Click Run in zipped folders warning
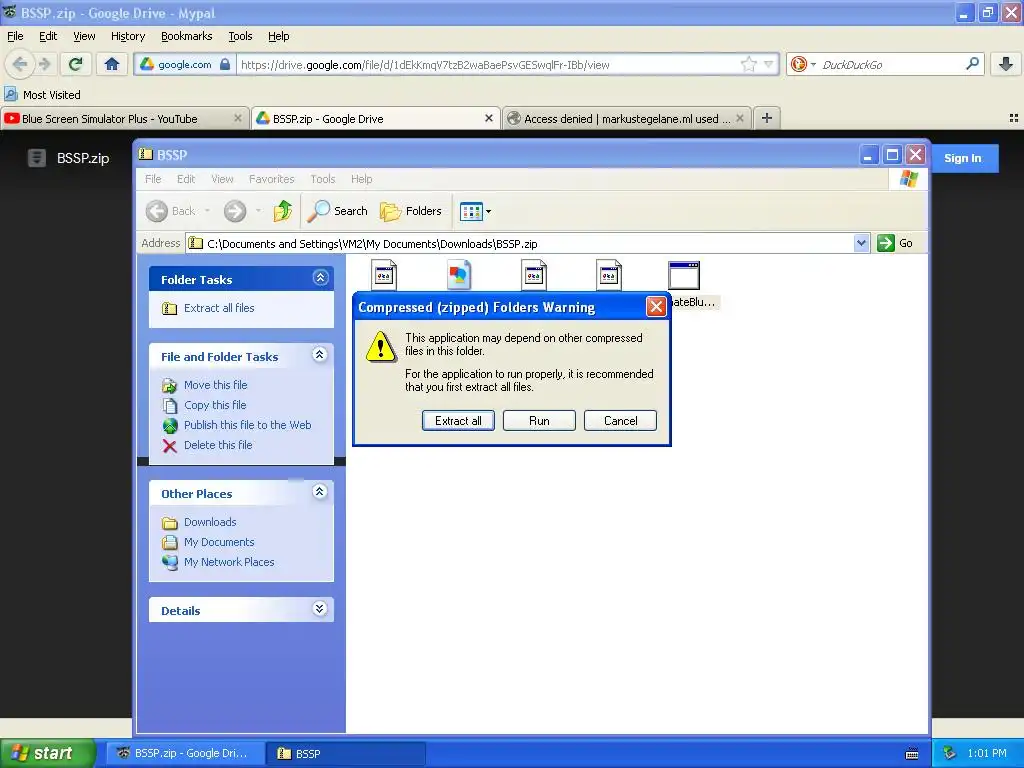This screenshot has width=1024, height=768. click(x=539, y=421)
